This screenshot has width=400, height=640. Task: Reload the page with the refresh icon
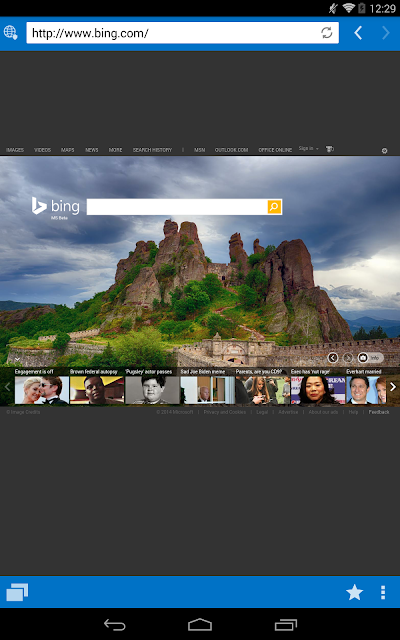(x=327, y=33)
